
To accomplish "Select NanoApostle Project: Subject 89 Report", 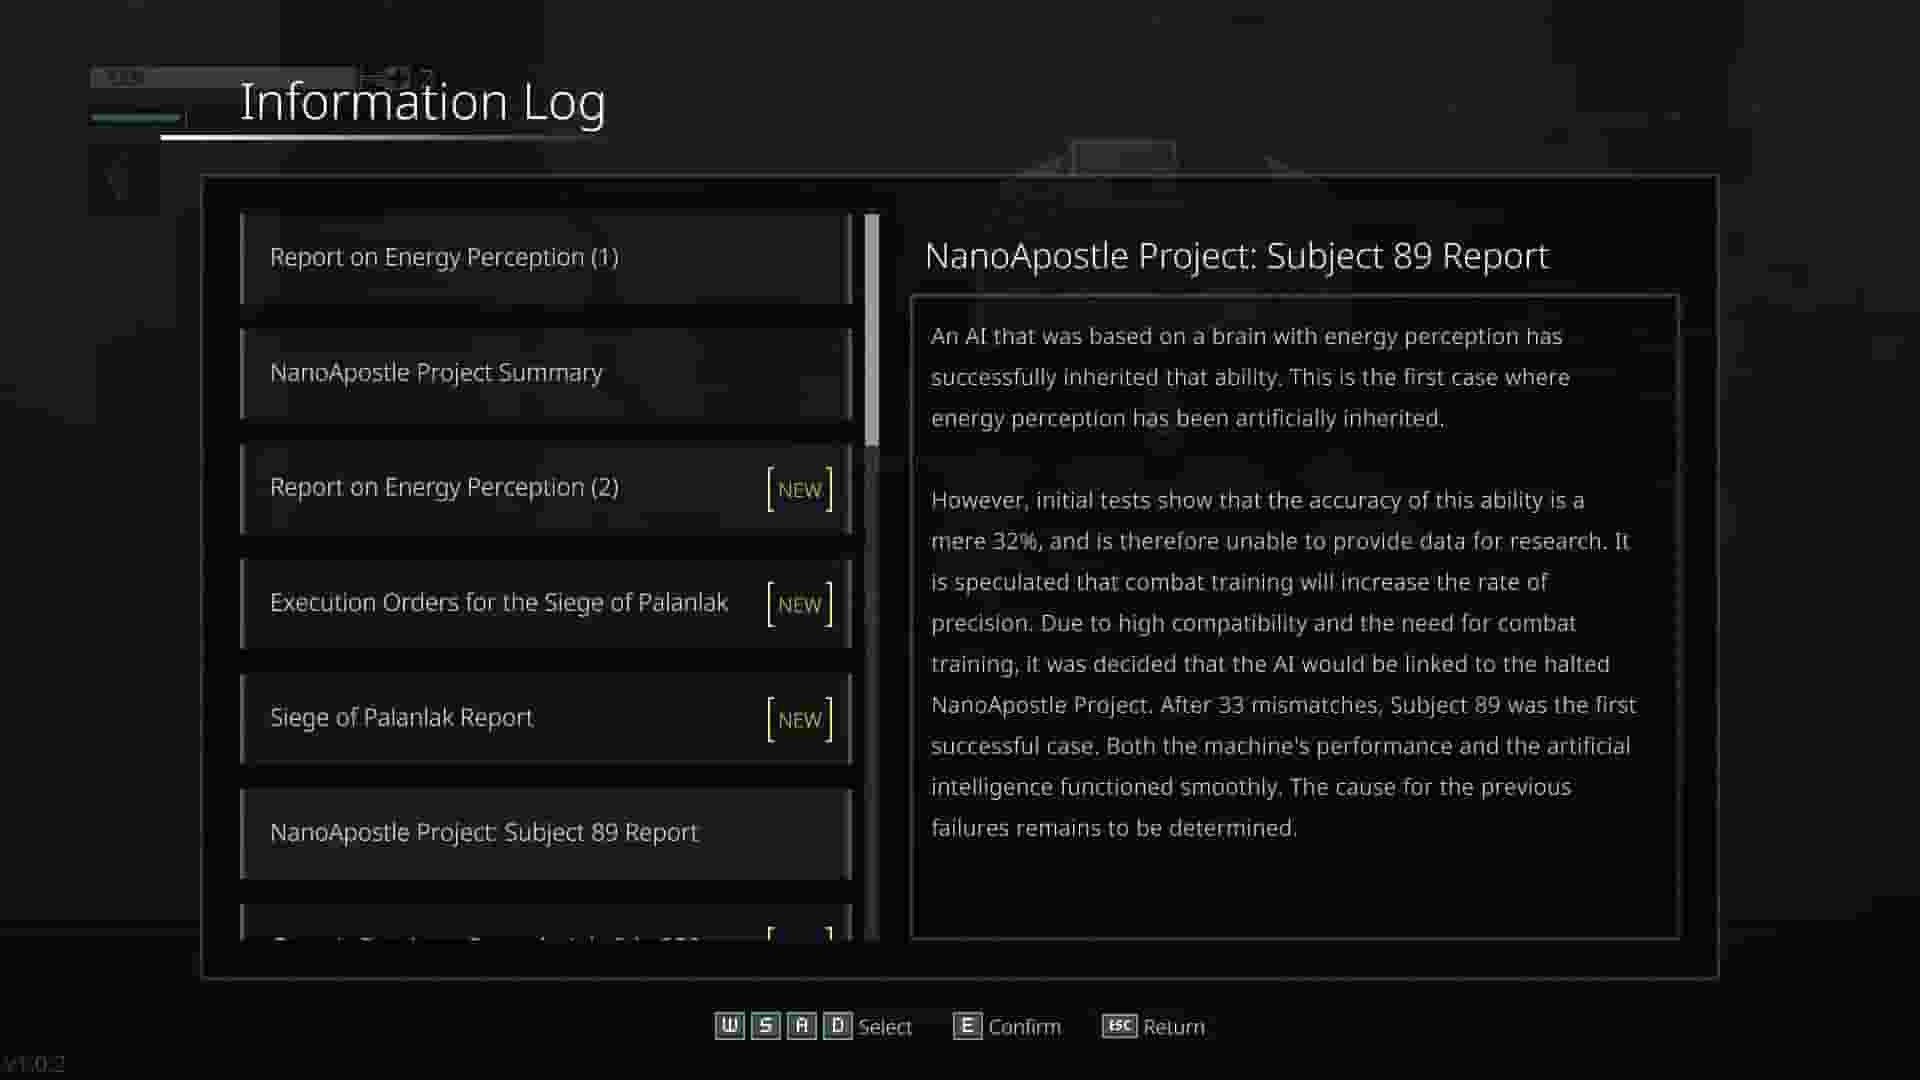I will 545,832.
